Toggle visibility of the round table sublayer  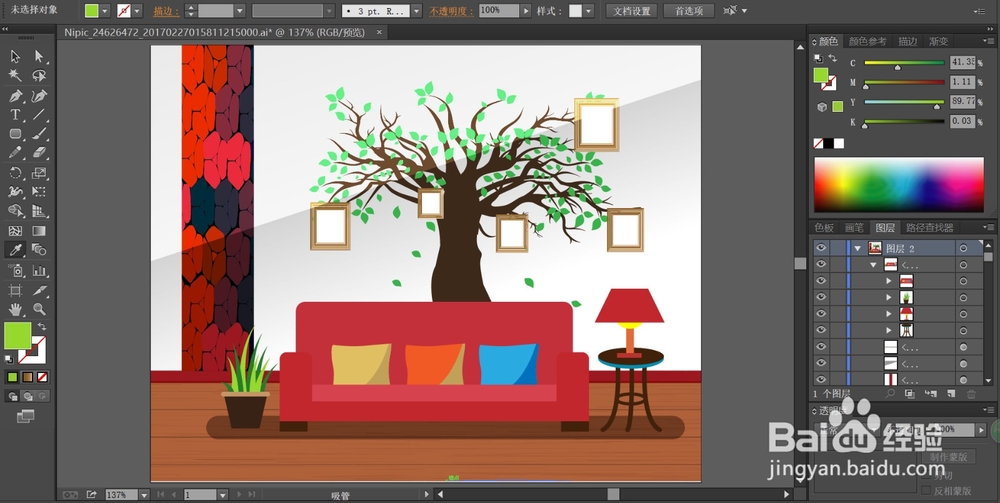click(x=821, y=330)
